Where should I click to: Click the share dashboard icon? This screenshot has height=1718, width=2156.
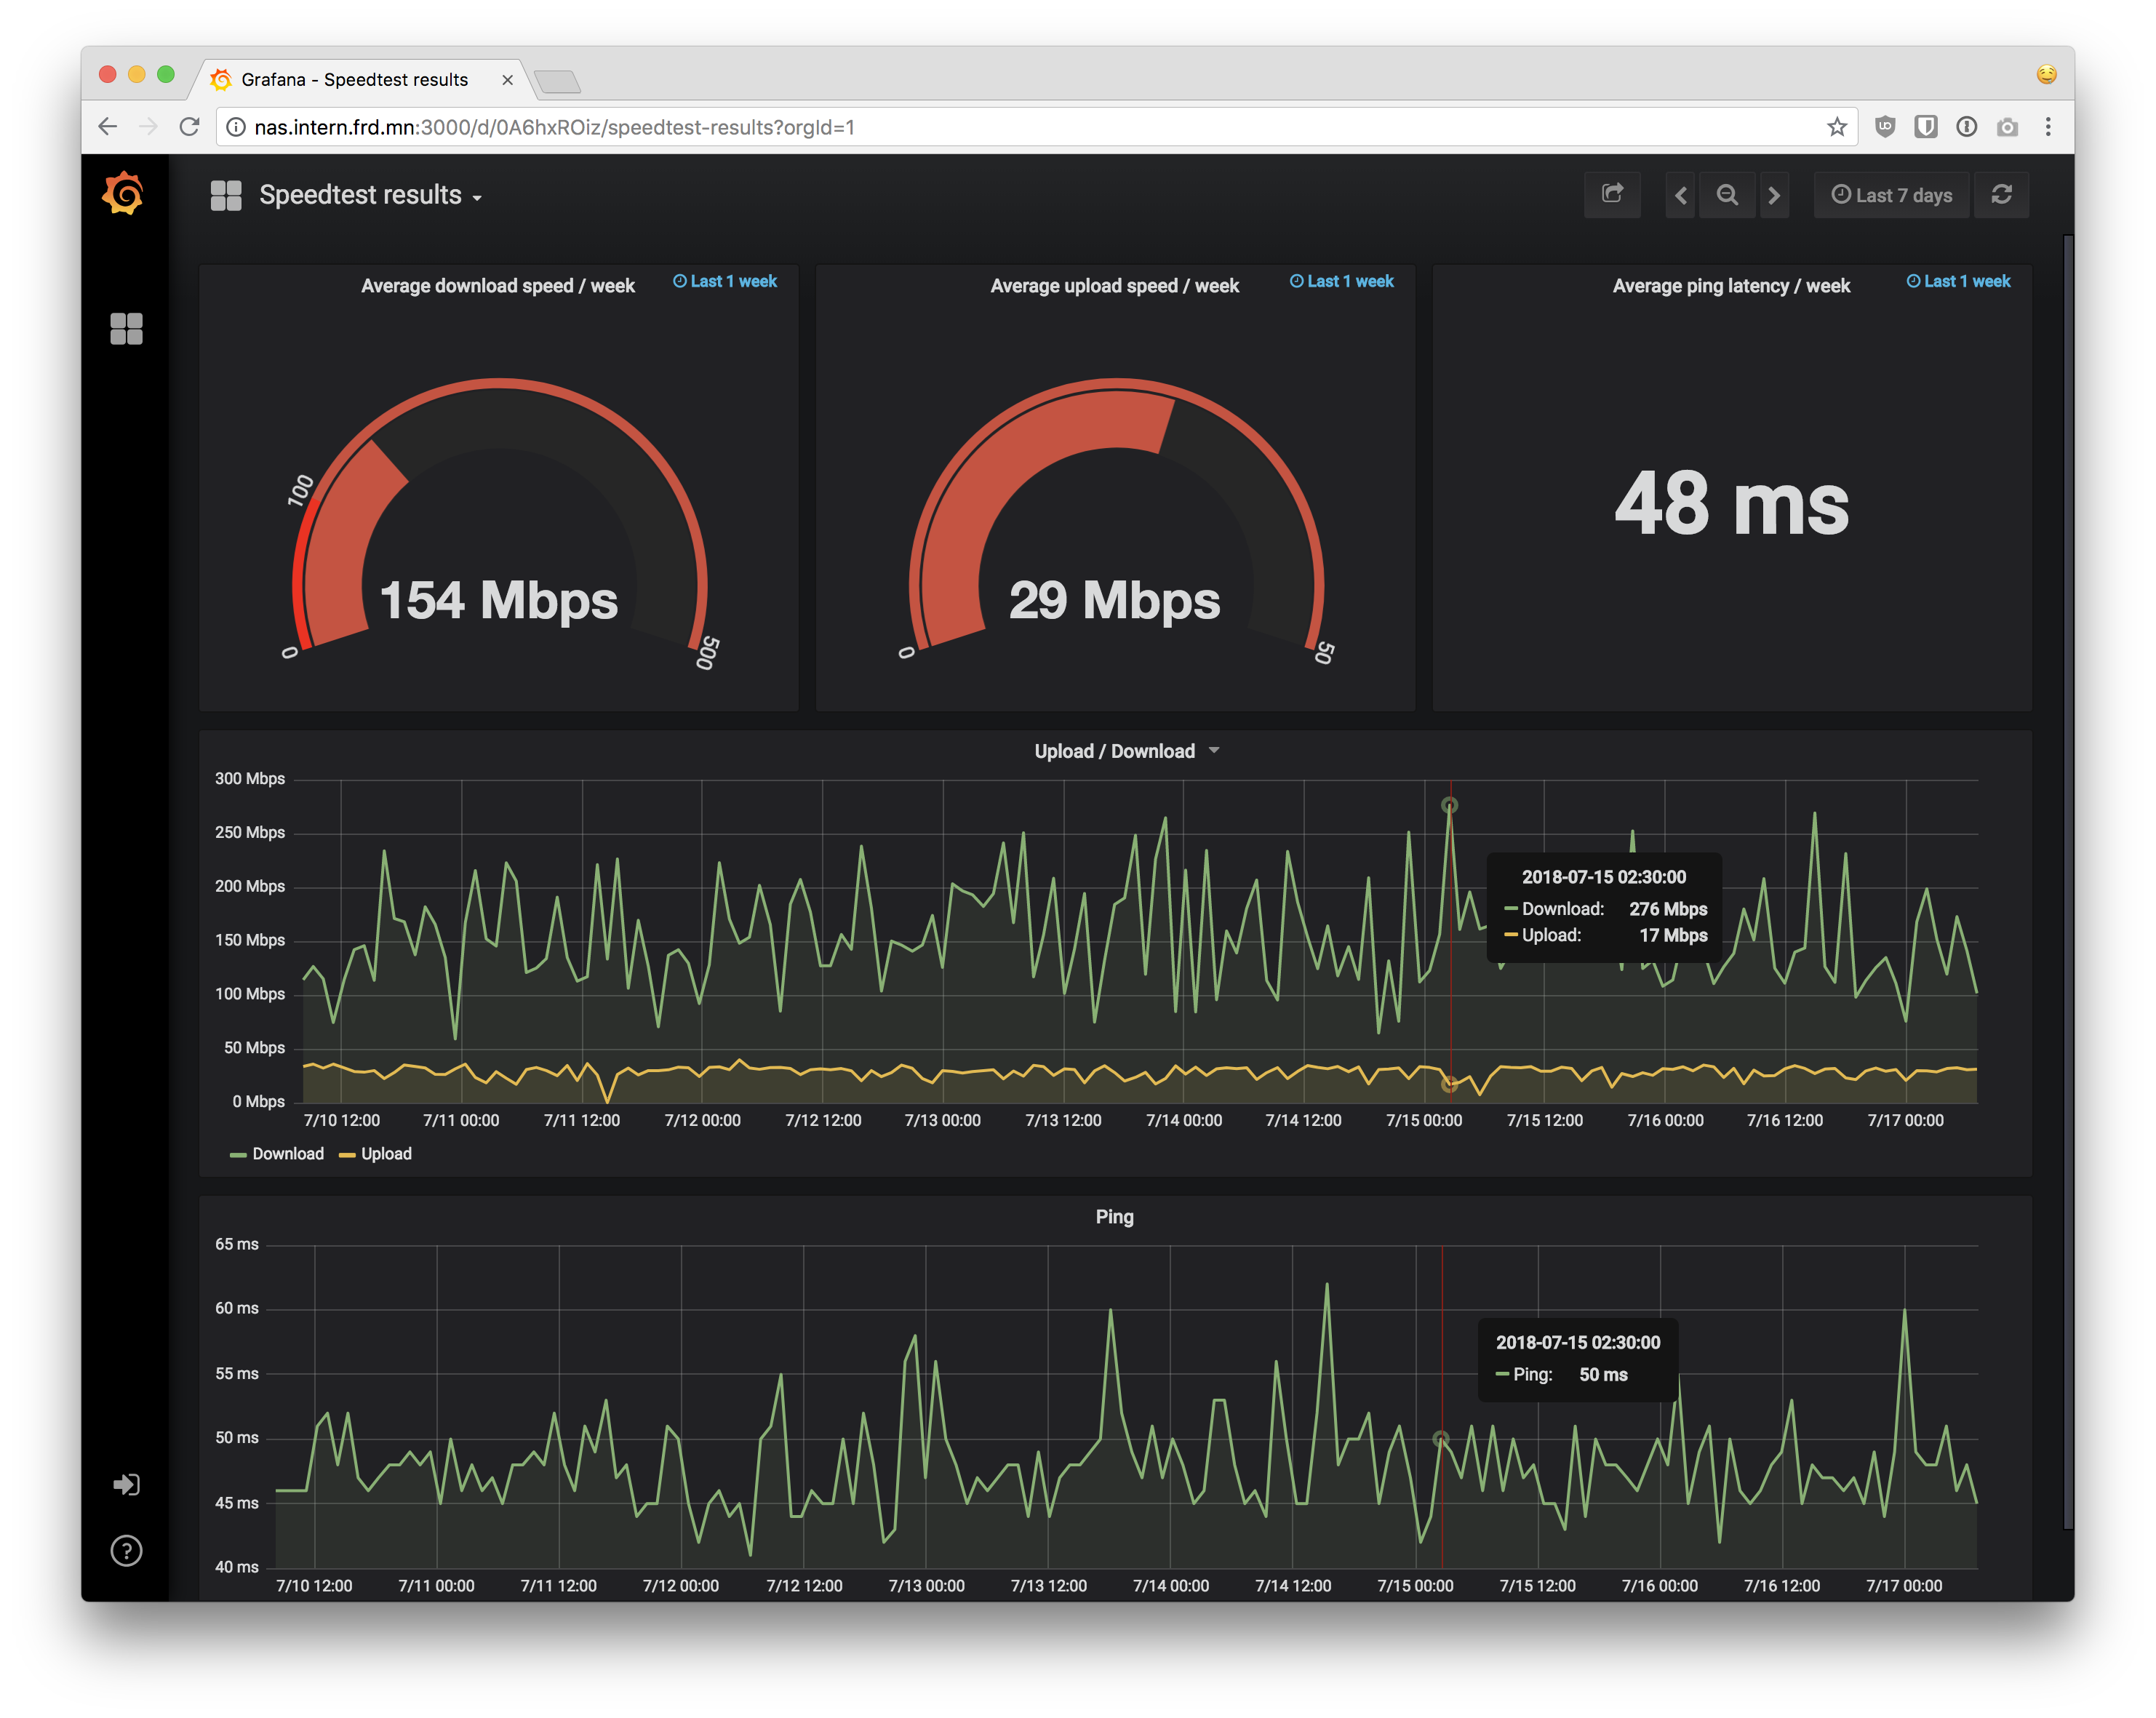tap(1611, 194)
